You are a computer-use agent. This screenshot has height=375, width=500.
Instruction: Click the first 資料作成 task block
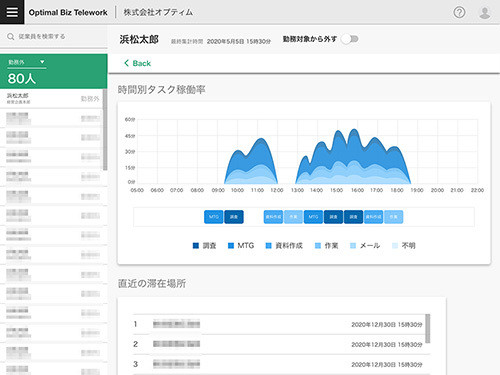click(x=273, y=217)
